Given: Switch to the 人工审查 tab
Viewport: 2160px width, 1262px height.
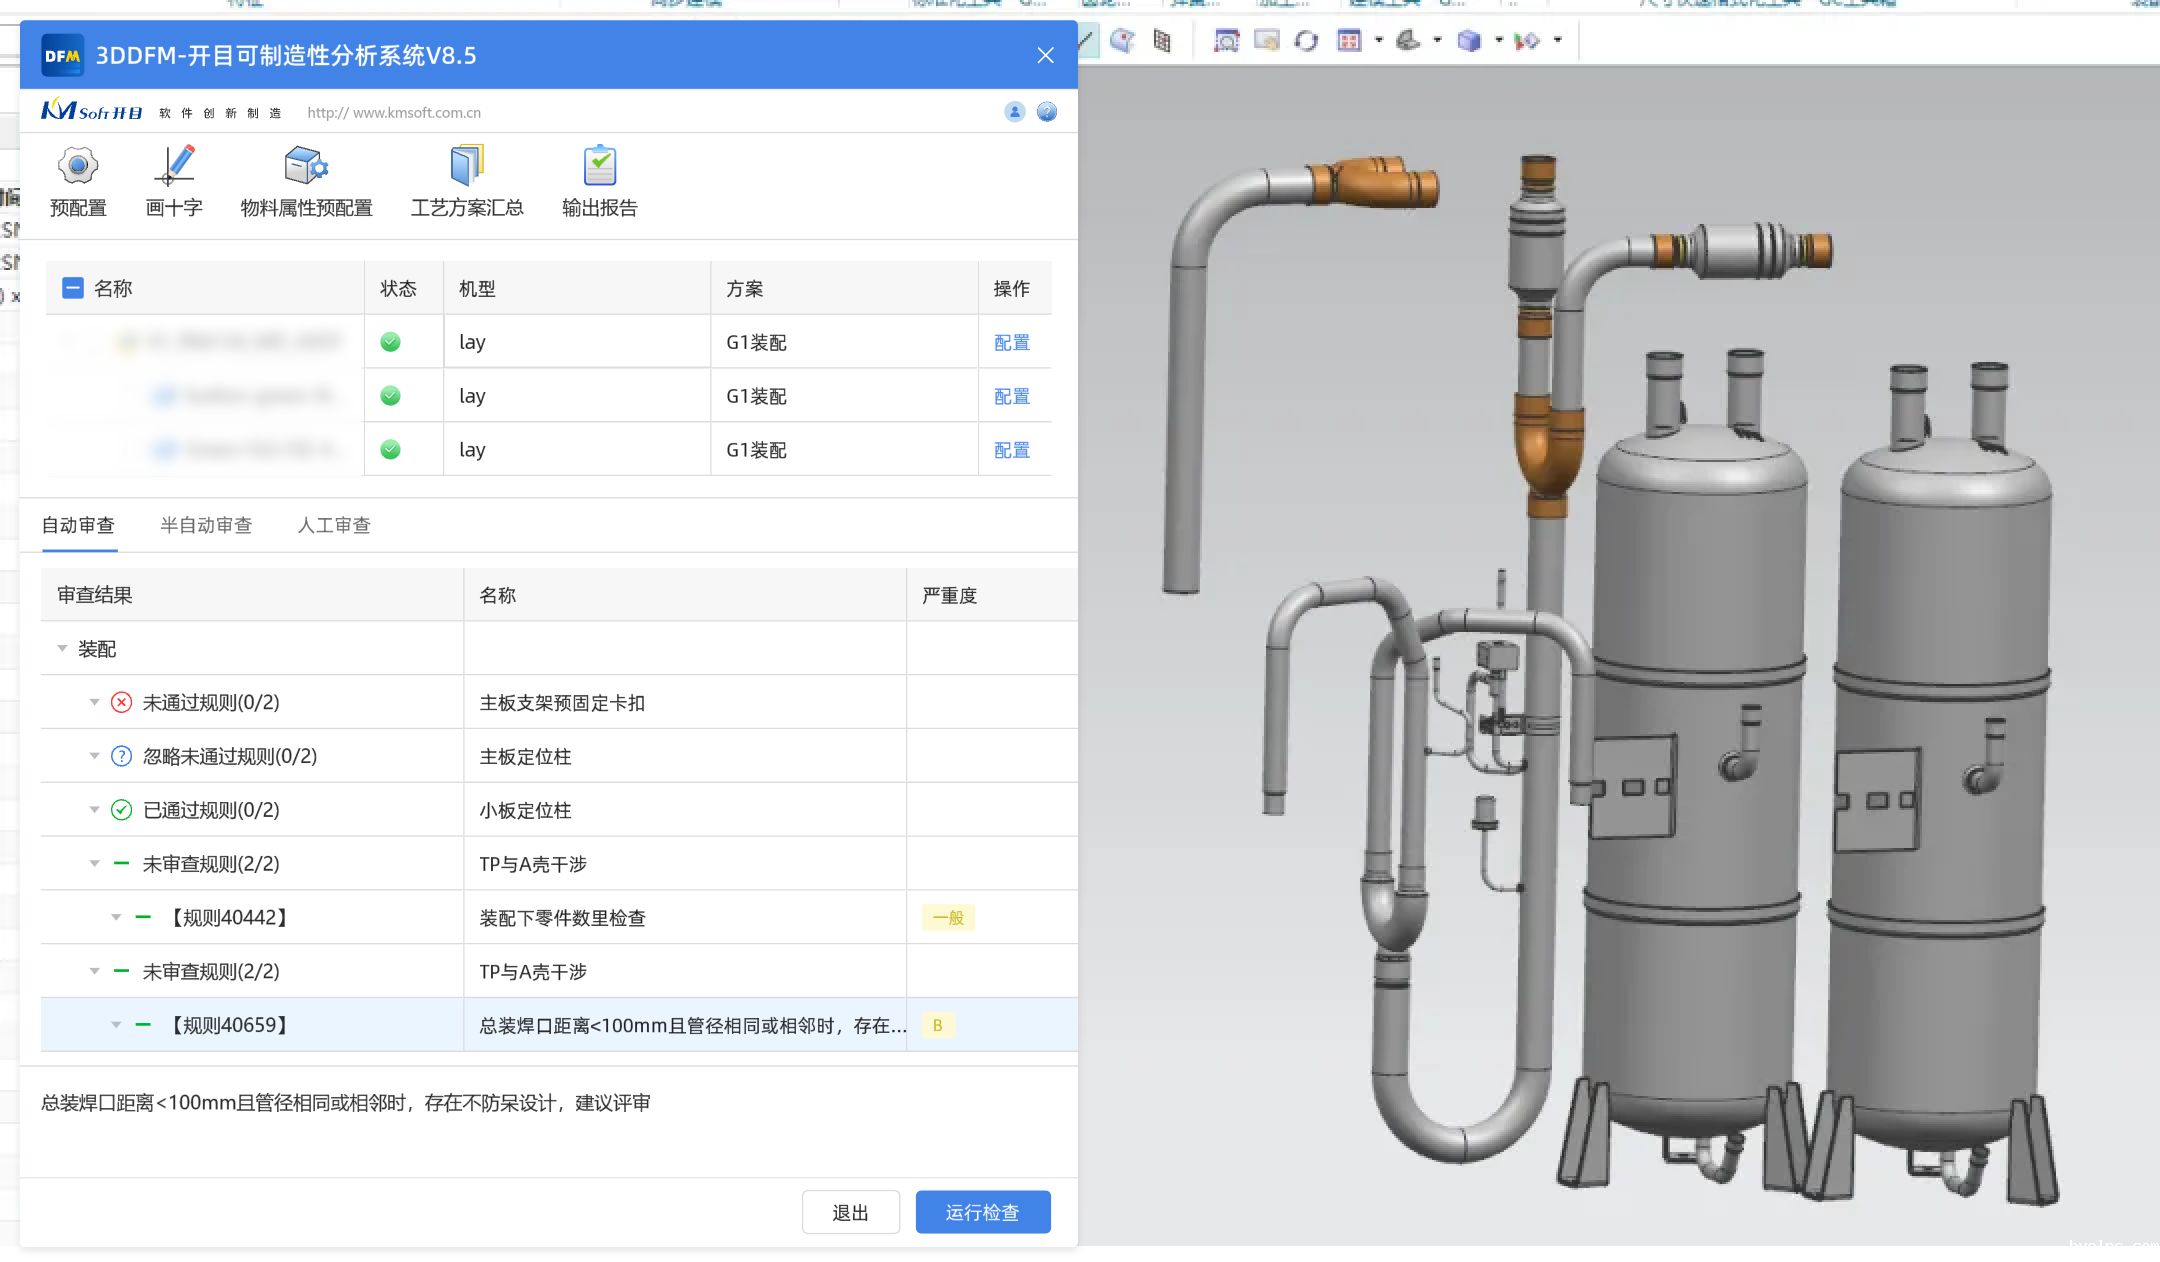Looking at the screenshot, I should [334, 525].
